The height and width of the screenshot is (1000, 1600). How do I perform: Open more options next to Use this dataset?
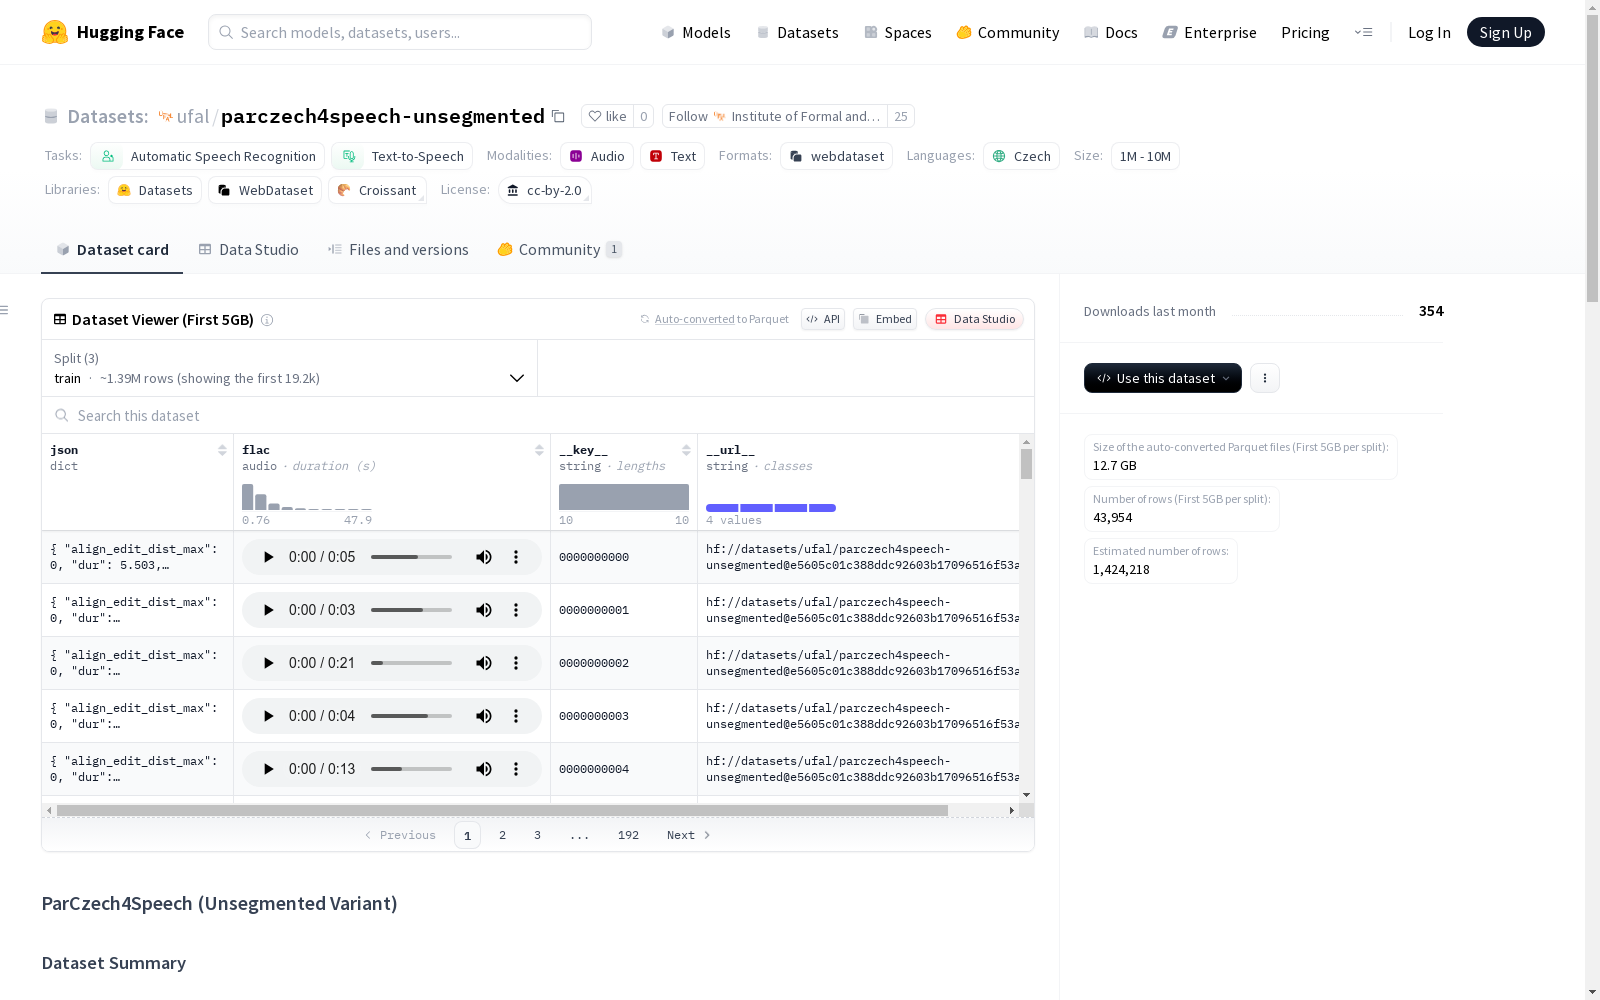[x=1265, y=378]
